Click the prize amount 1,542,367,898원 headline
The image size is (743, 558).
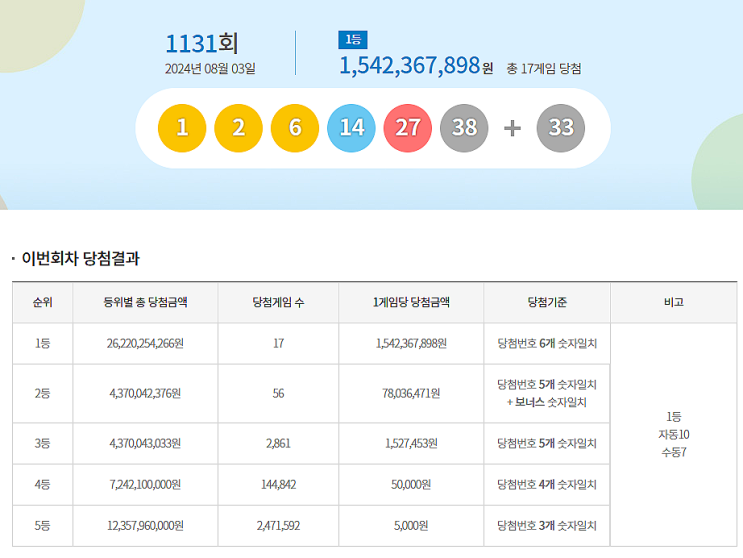coord(416,65)
